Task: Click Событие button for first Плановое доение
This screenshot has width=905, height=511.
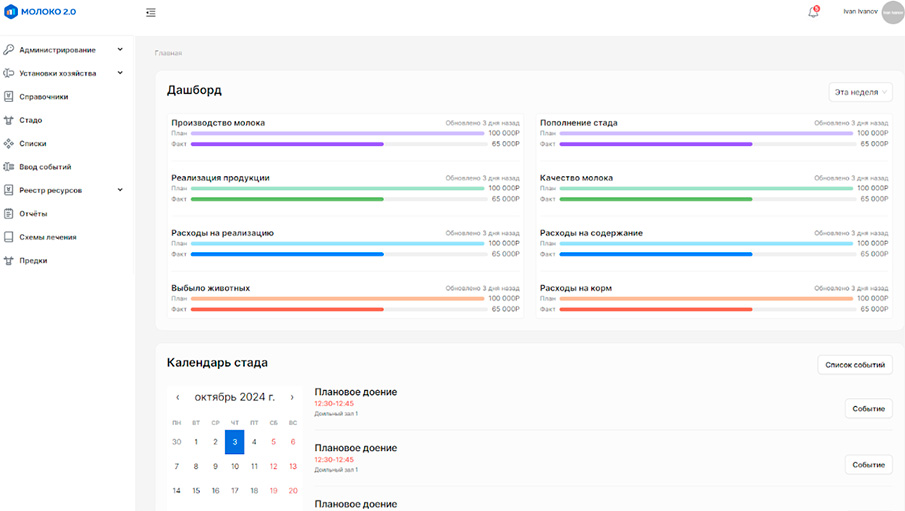Action: (x=869, y=408)
